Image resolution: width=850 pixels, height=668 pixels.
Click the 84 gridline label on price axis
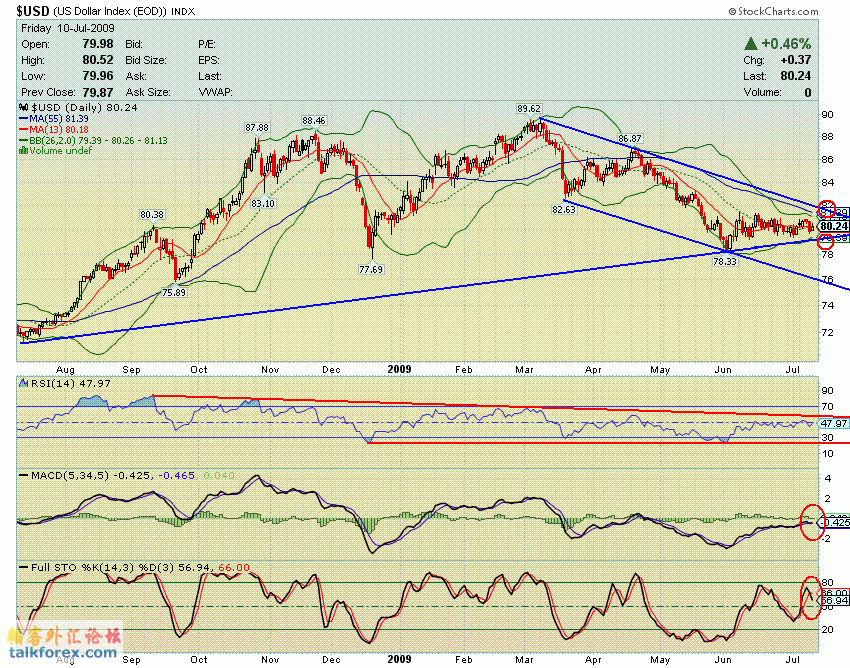click(828, 183)
